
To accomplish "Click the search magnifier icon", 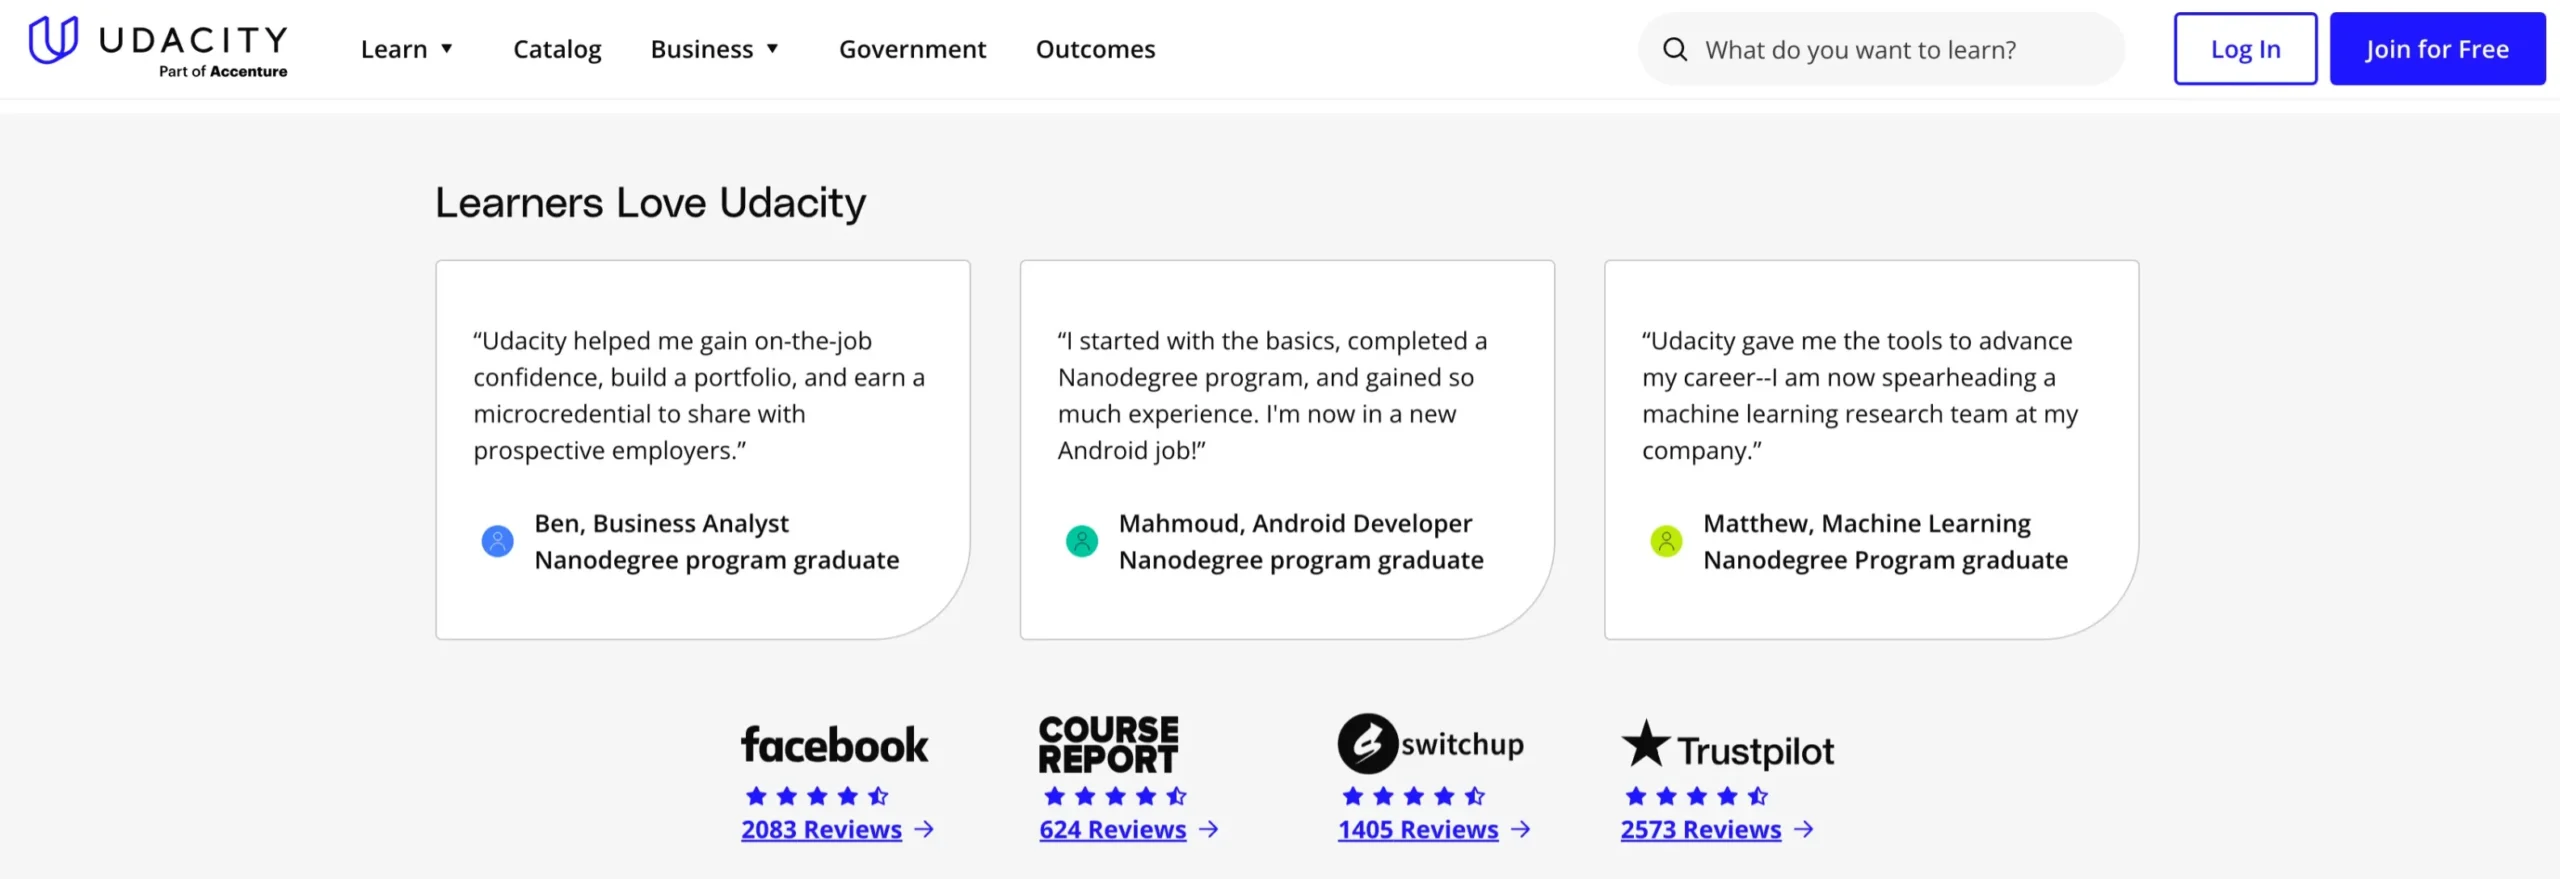I will [x=1675, y=49].
